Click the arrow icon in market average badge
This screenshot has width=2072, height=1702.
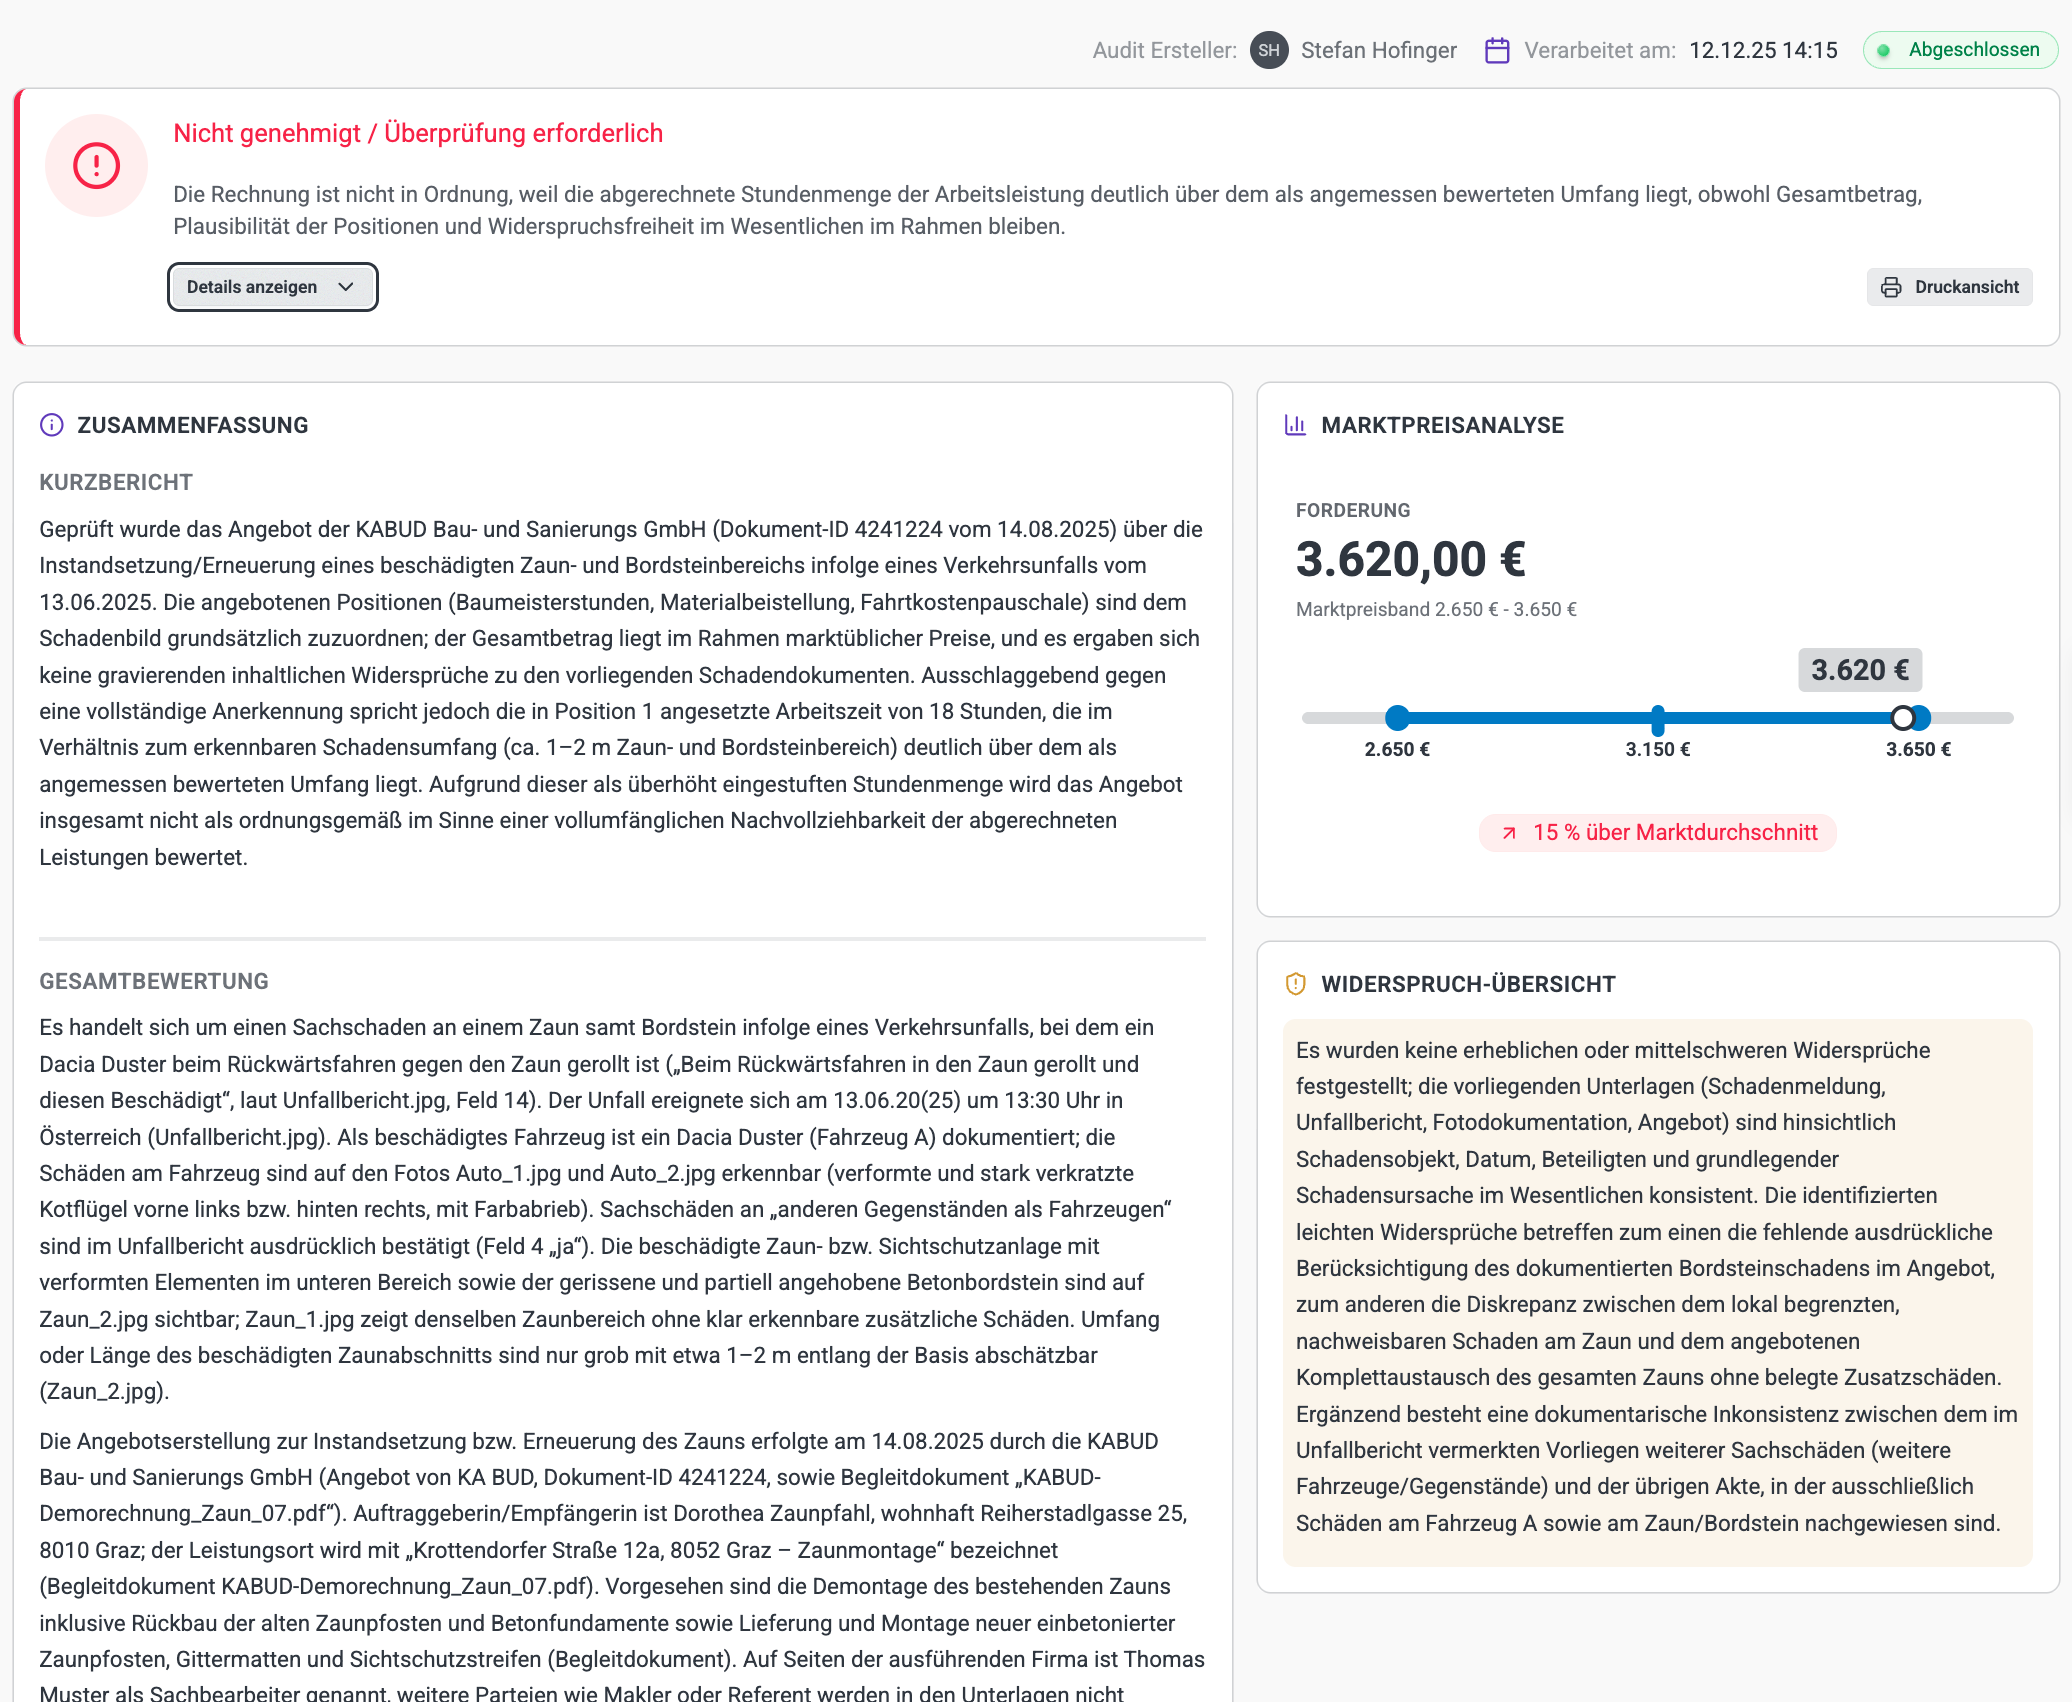pyautogui.click(x=1509, y=833)
